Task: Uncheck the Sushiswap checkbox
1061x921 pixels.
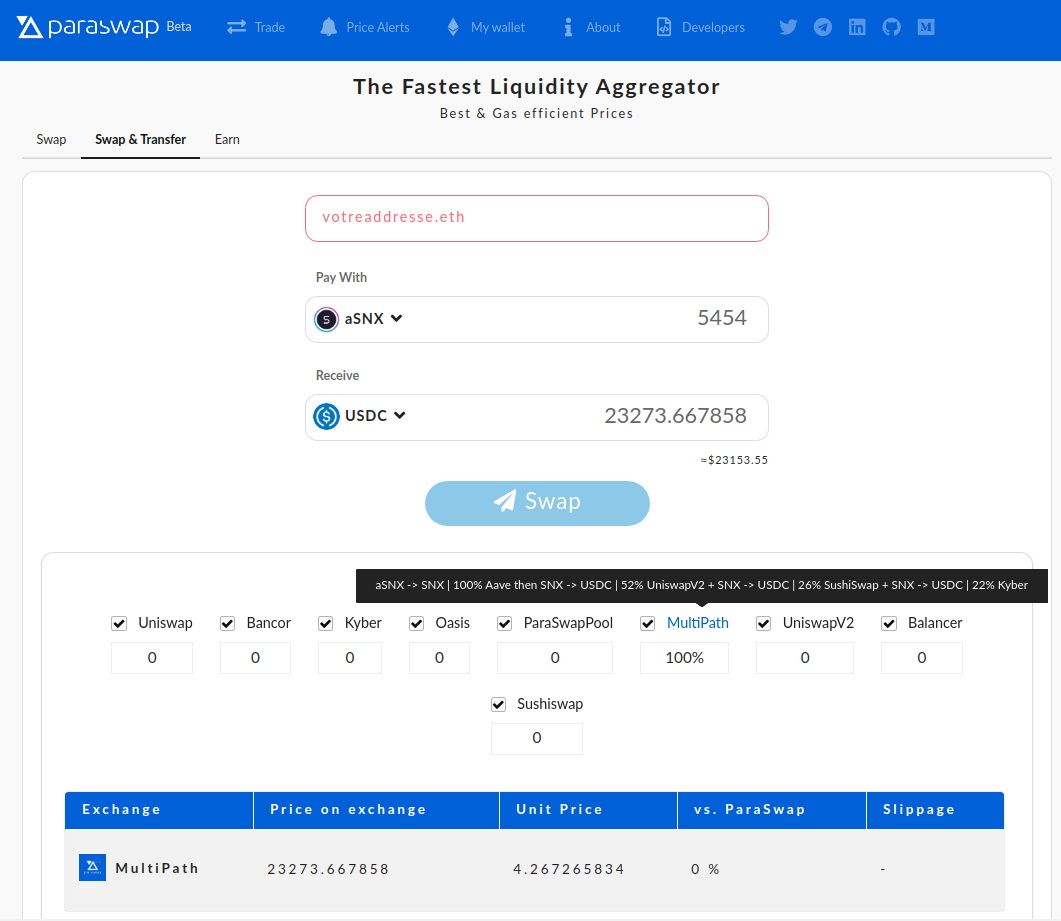Action: [x=499, y=704]
